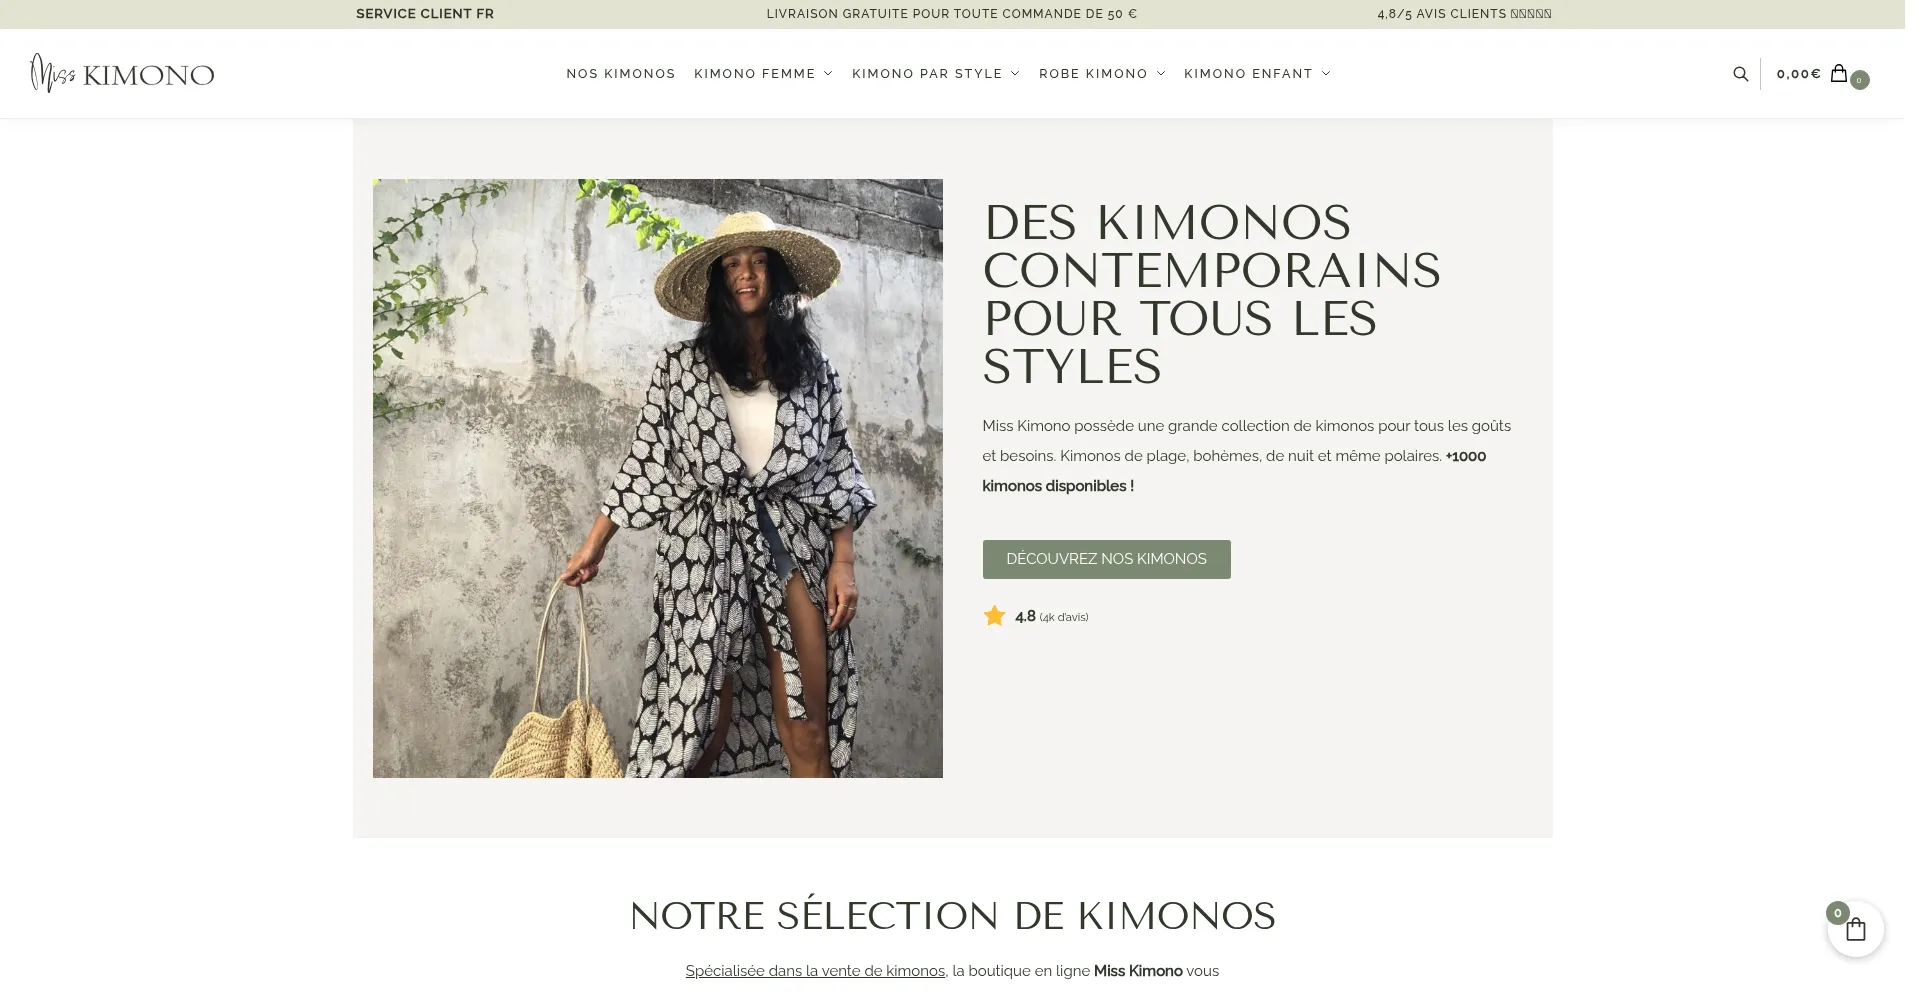Follow the Spécialisée dans la vente de kimonos link

pos(815,971)
